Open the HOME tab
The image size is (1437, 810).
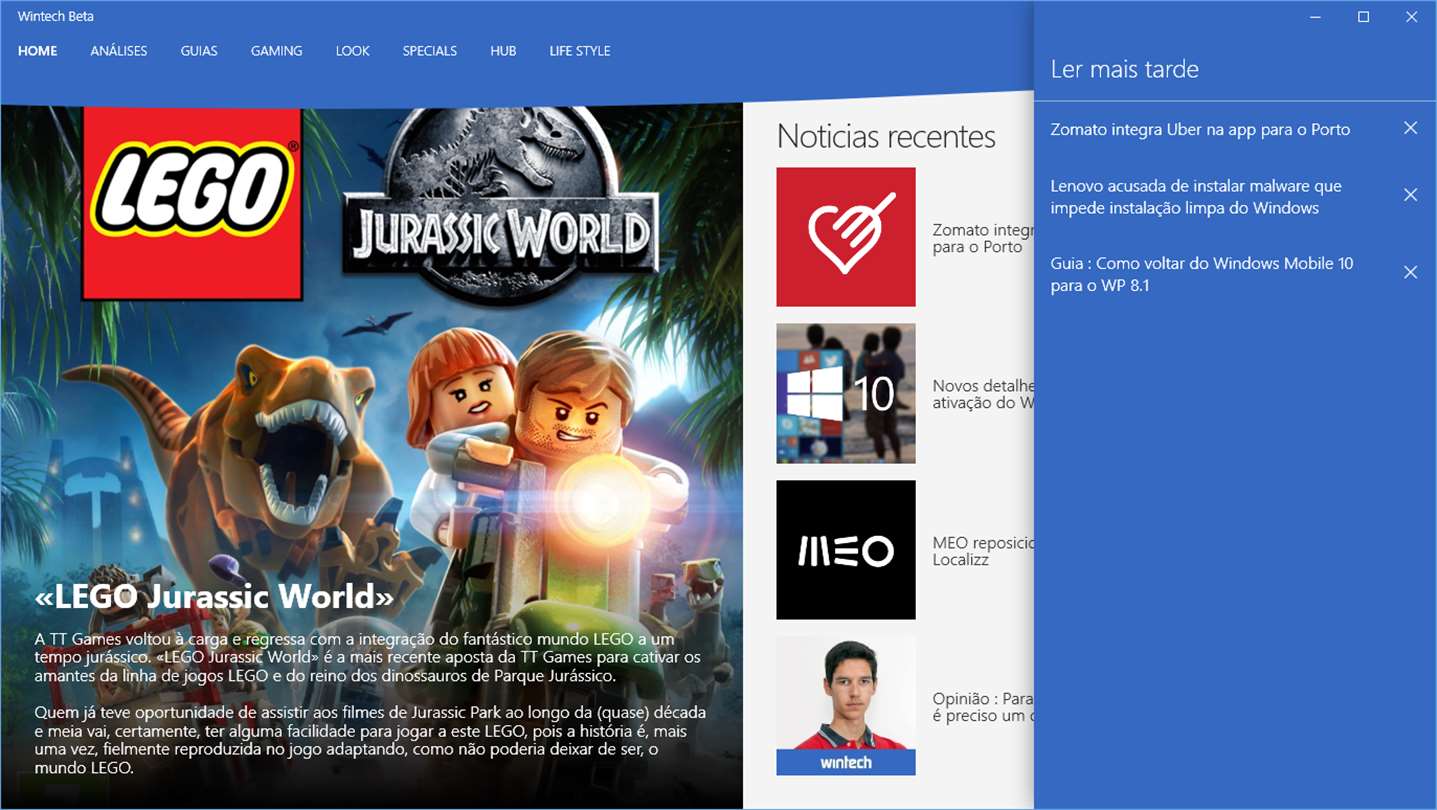coord(38,51)
